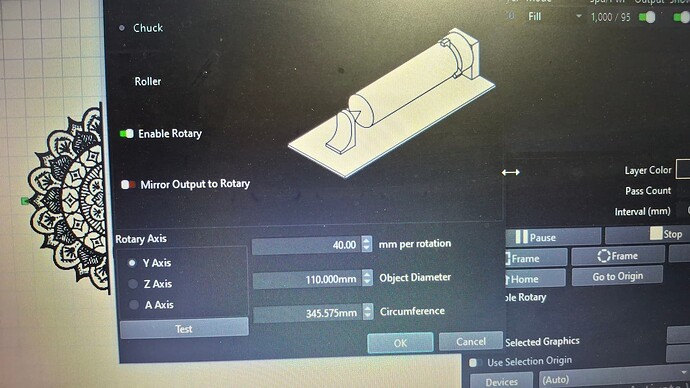The image size is (690, 388).
Task: Select the Y Axis radio button
Action: click(132, 263)
